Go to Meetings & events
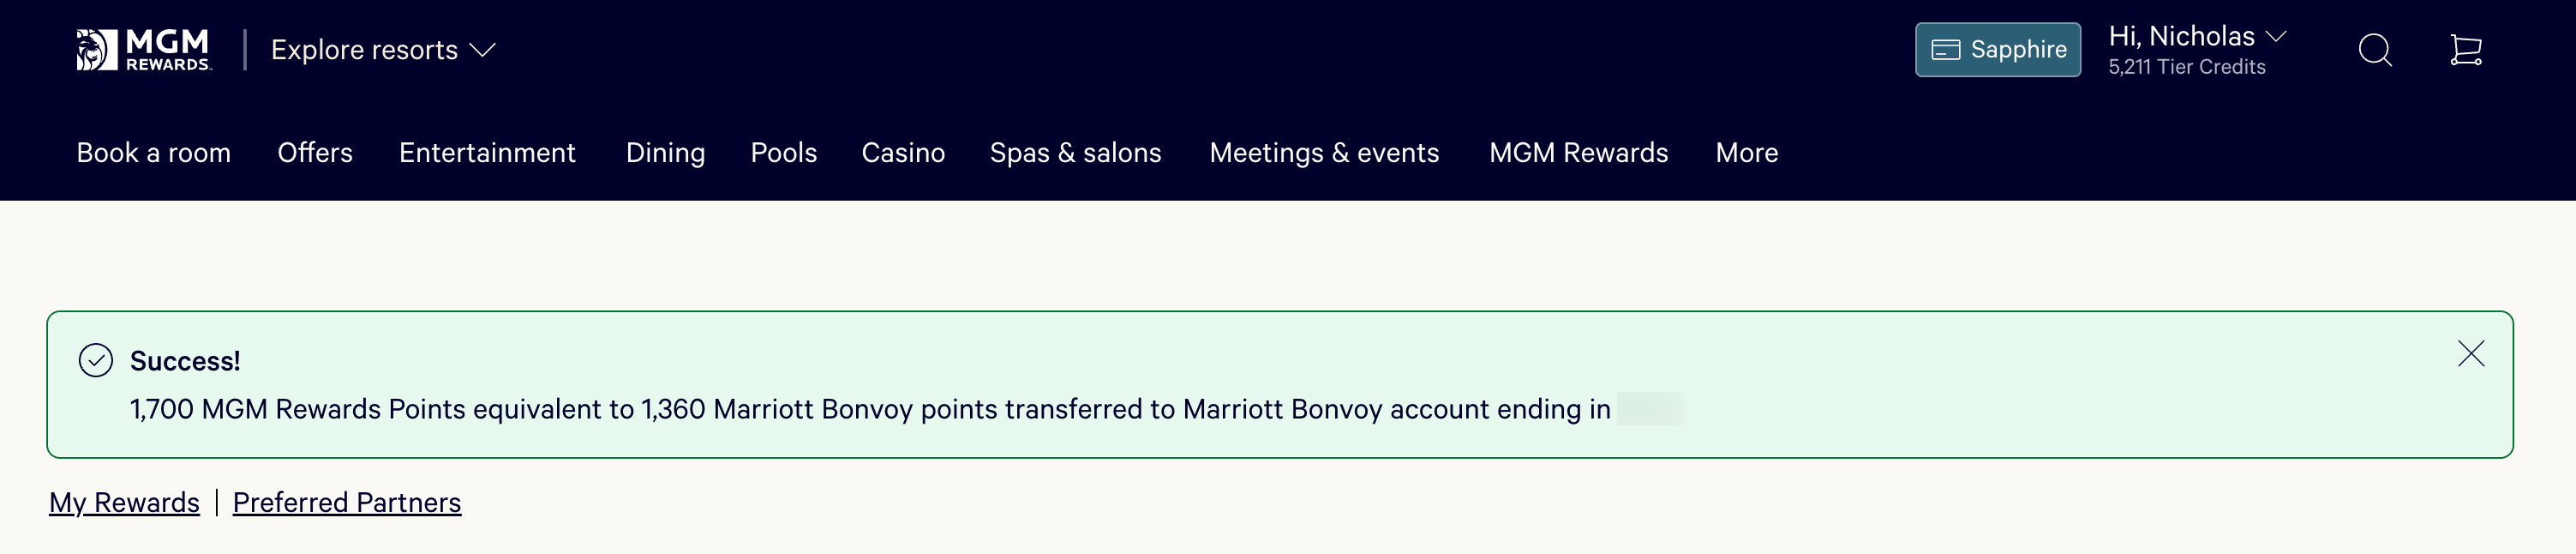This screenshot has width=2576, height=554. [1324, 153]
